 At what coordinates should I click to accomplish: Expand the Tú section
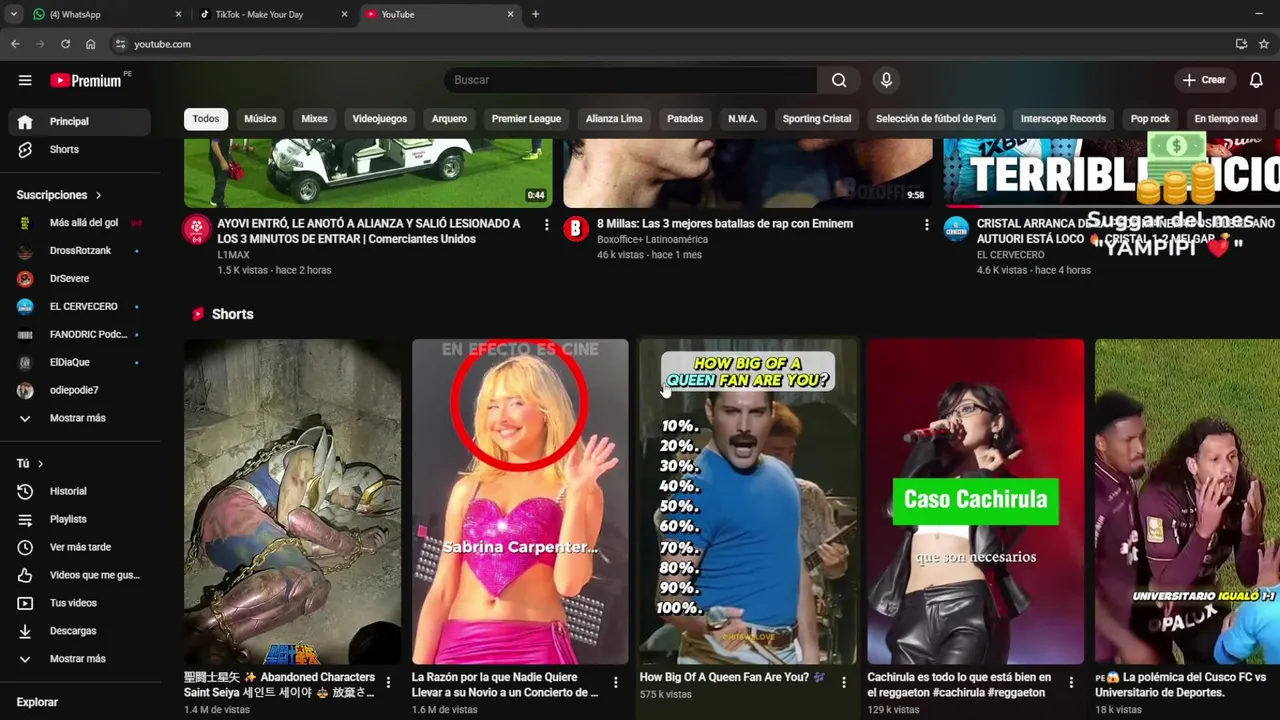coord(30,464)
